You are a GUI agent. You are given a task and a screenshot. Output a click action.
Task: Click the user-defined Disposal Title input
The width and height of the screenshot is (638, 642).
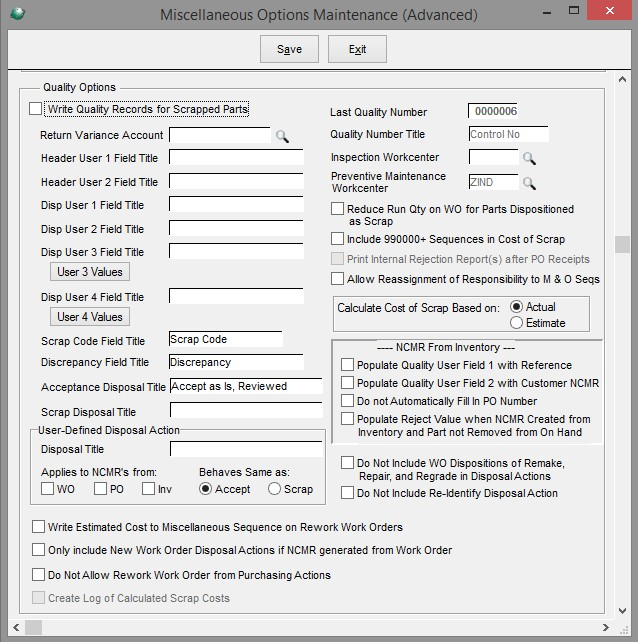(x=246, y=449)
